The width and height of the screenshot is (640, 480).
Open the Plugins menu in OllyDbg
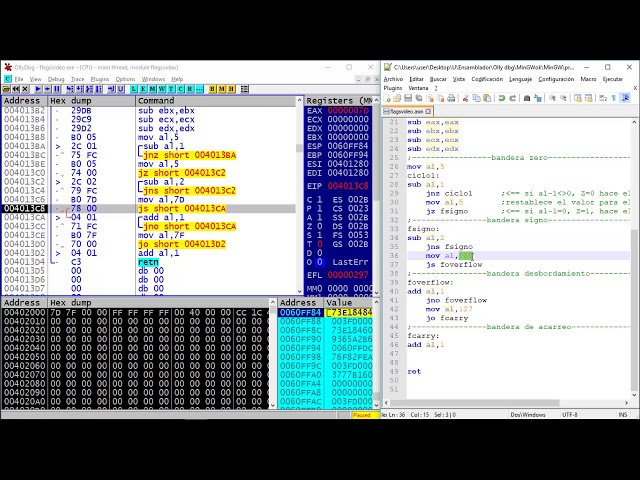click(x=100, y=79)
